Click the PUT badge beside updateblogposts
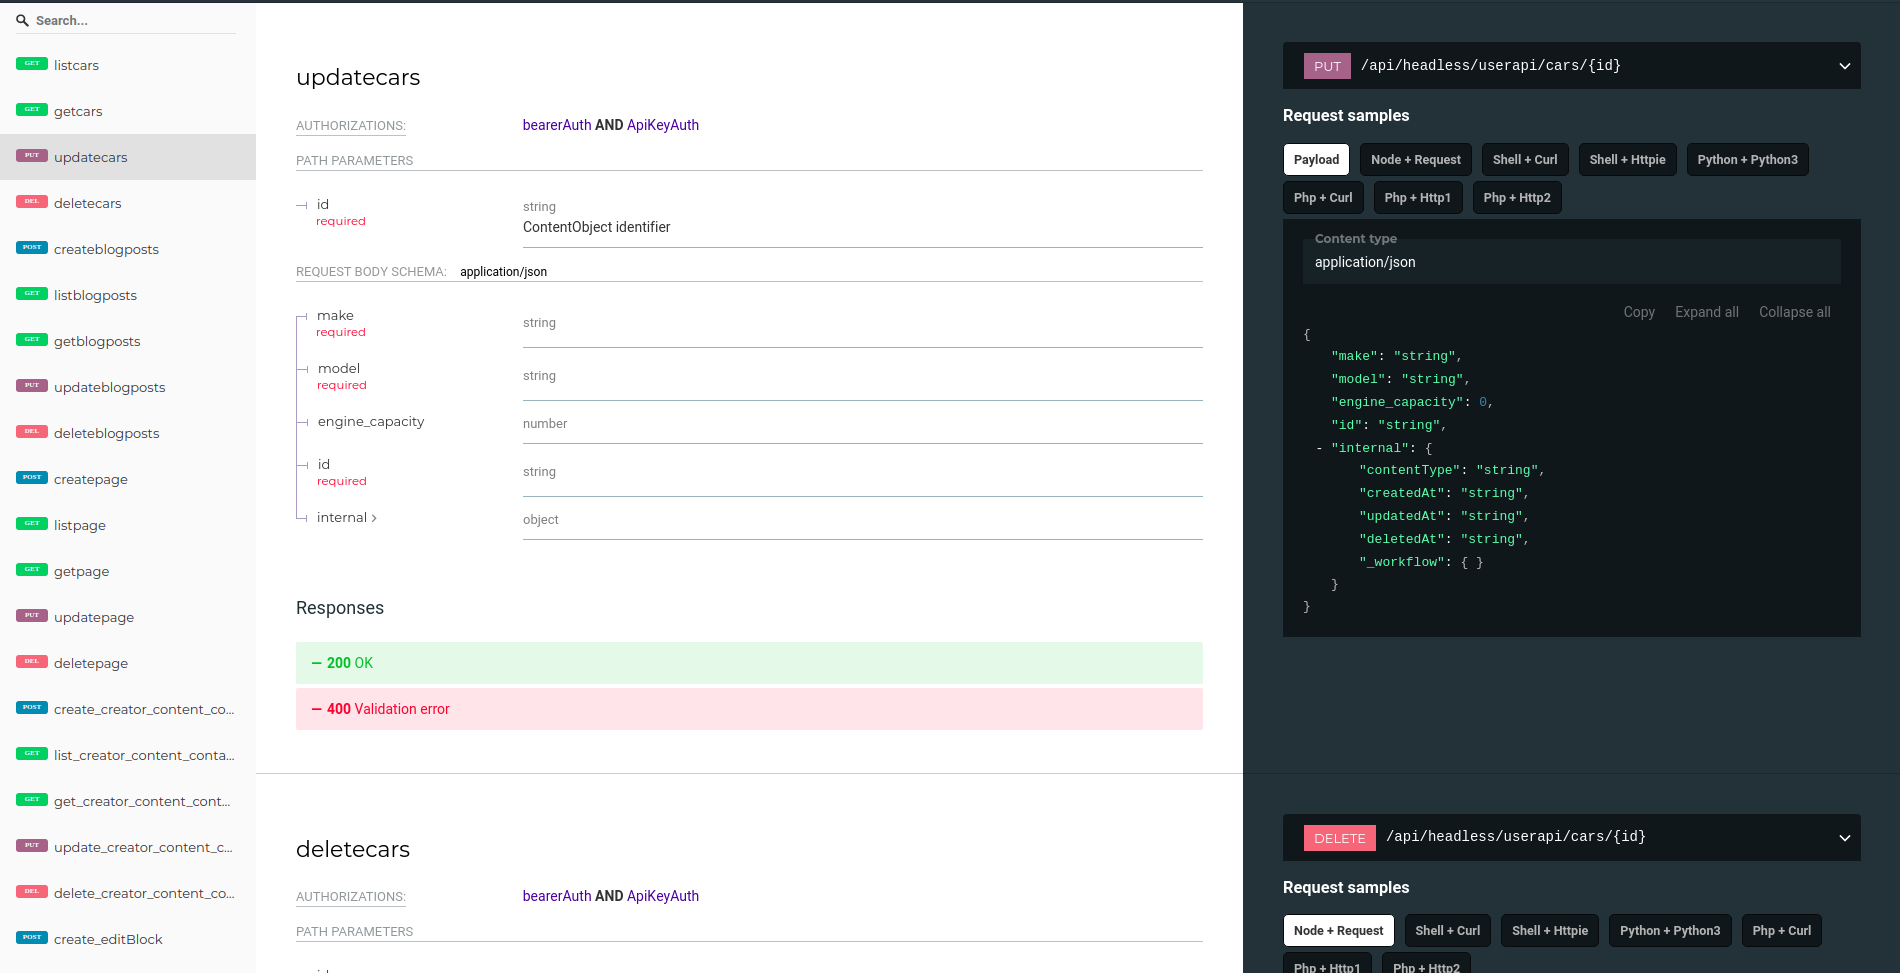Image resolution: width=1900 pixels, height=973 pixels. (x=32, y=386)
